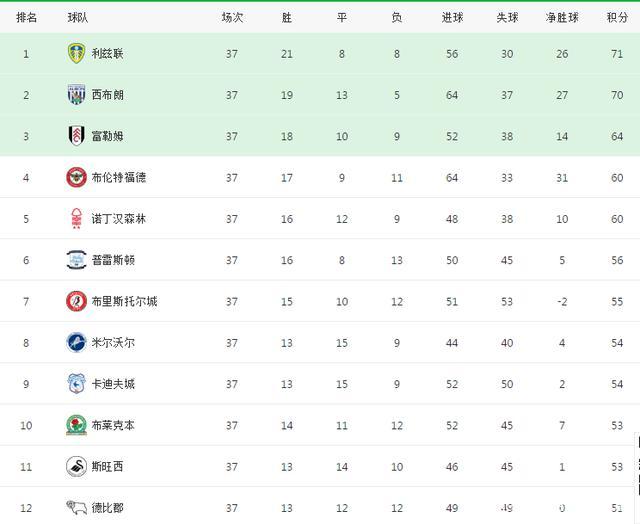Click the Preston club badge icon

pos(76,260)
